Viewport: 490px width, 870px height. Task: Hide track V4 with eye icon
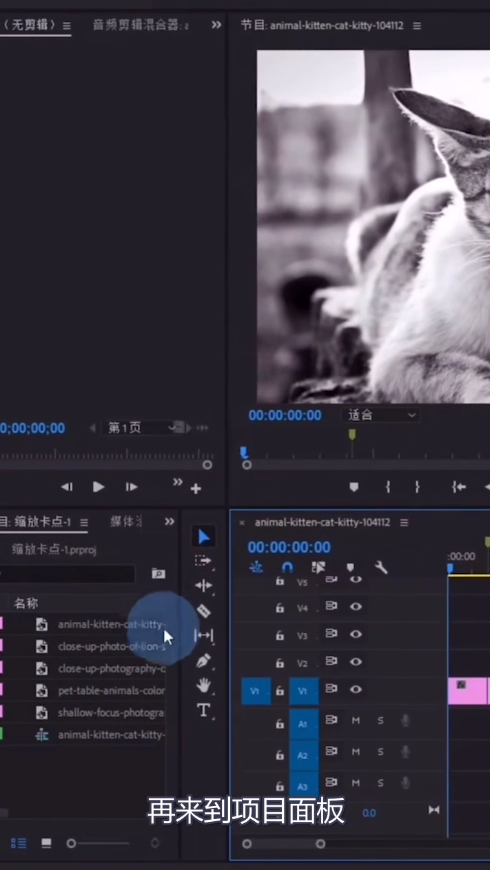coord(356,606)
